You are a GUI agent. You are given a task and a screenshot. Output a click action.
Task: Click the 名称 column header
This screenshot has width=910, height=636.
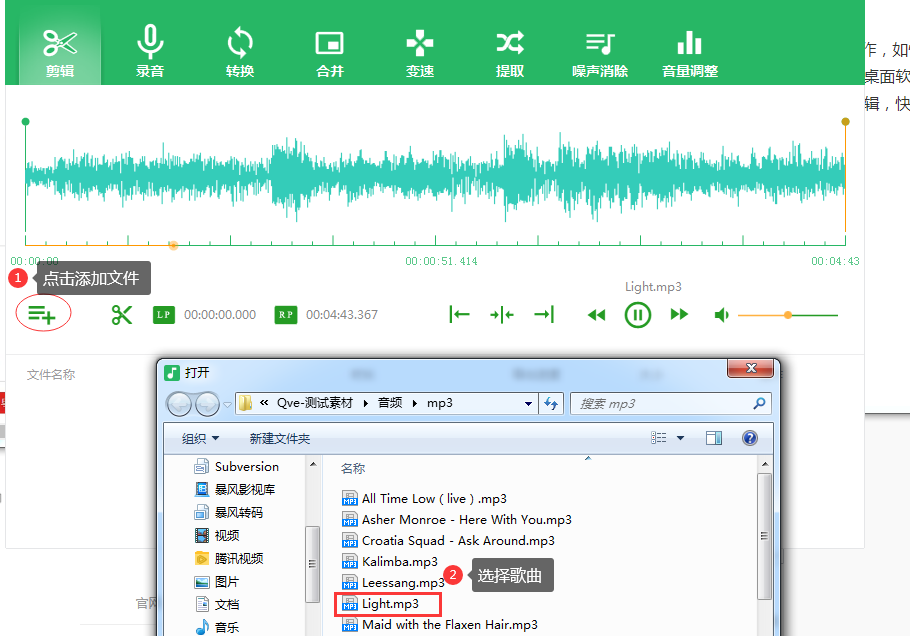(353, 468)
